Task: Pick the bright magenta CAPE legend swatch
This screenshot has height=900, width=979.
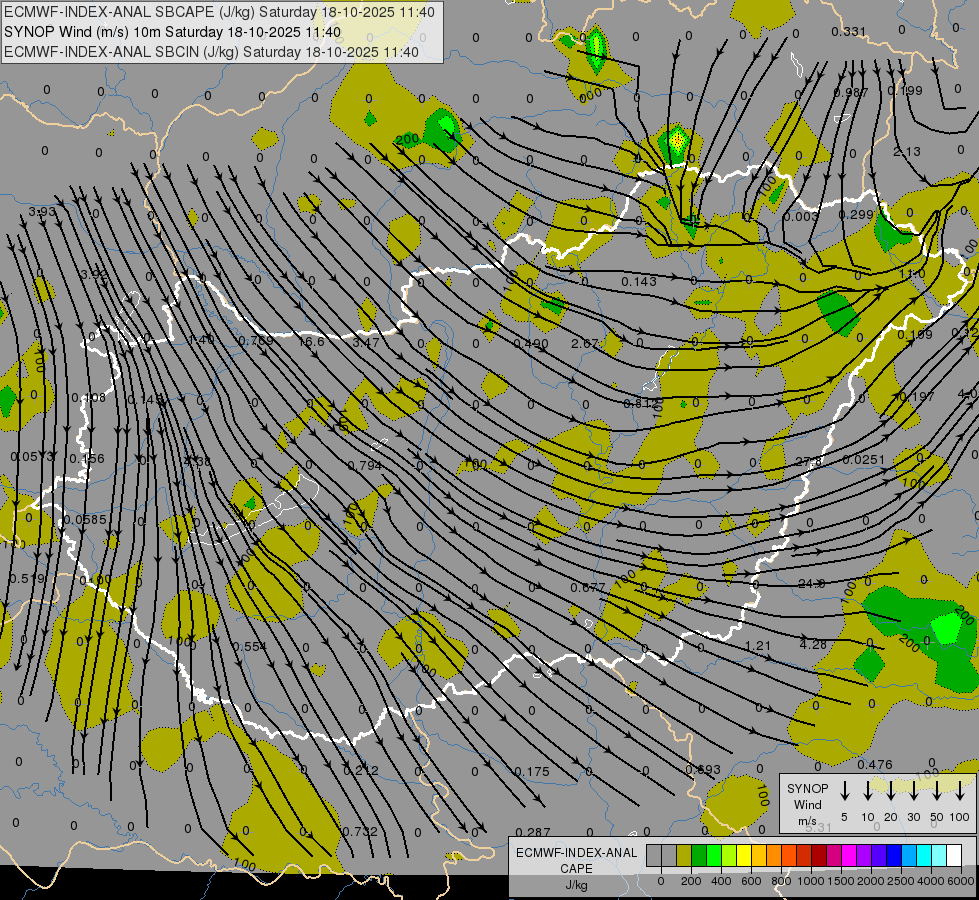Action: pos(850,855)
